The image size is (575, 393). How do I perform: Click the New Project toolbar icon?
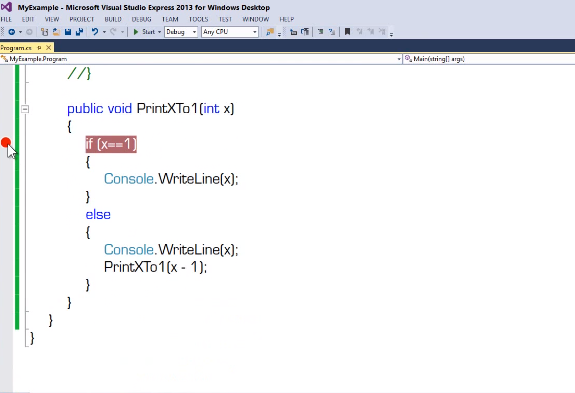pyautogui.click(x=44, y=32)
